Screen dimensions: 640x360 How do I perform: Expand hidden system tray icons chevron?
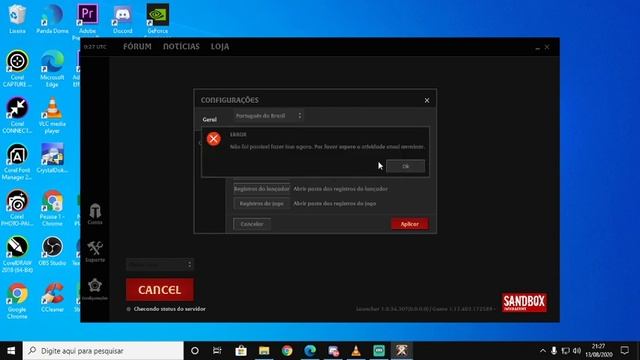542,351
